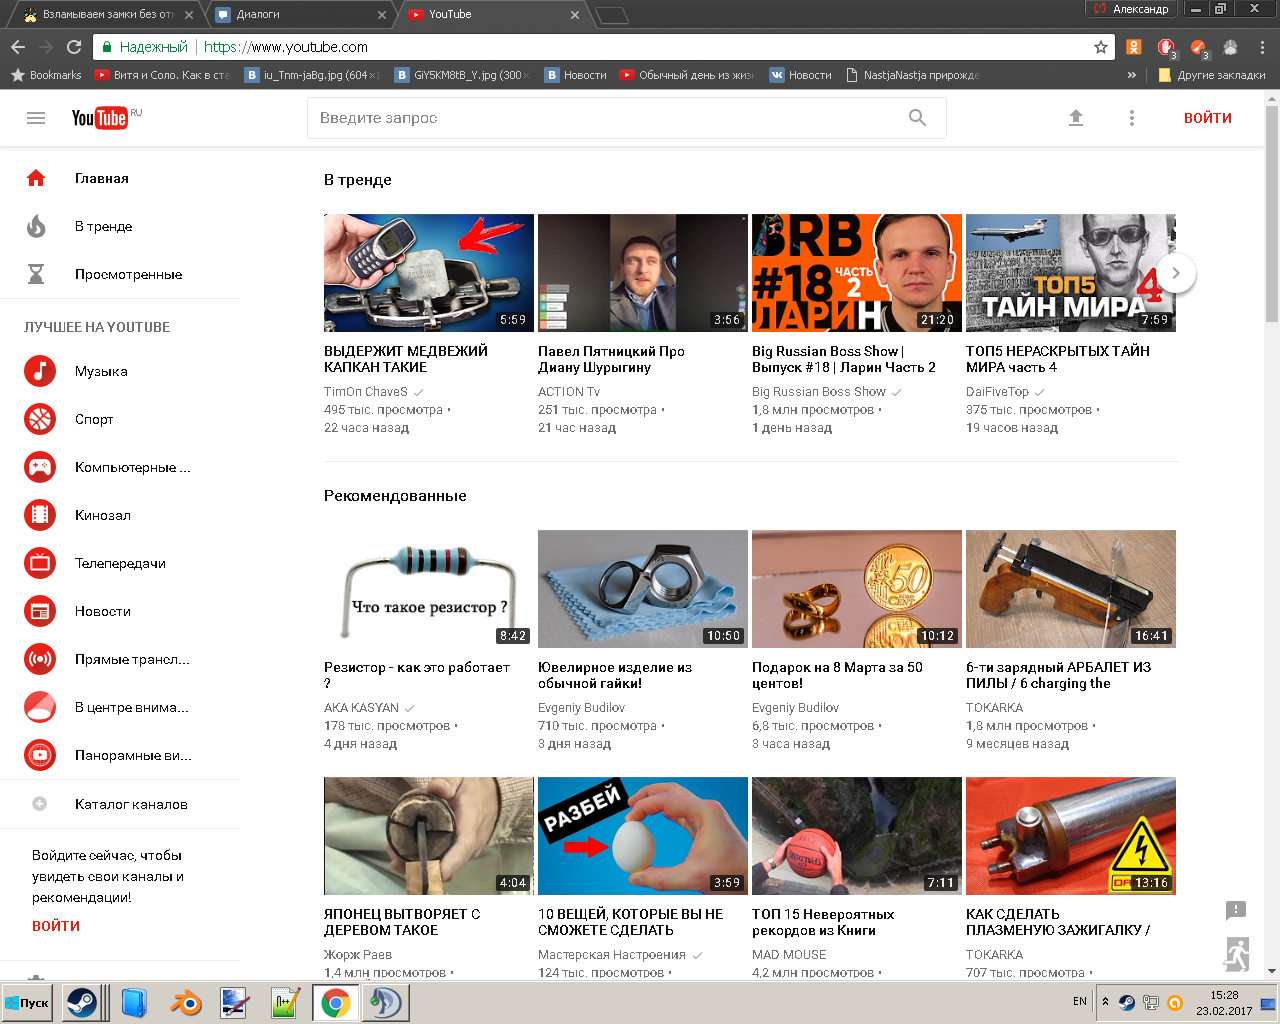Click the EN language indicator in tray
The height and width of the screenshot is (1024, 1280).
1080,1001
